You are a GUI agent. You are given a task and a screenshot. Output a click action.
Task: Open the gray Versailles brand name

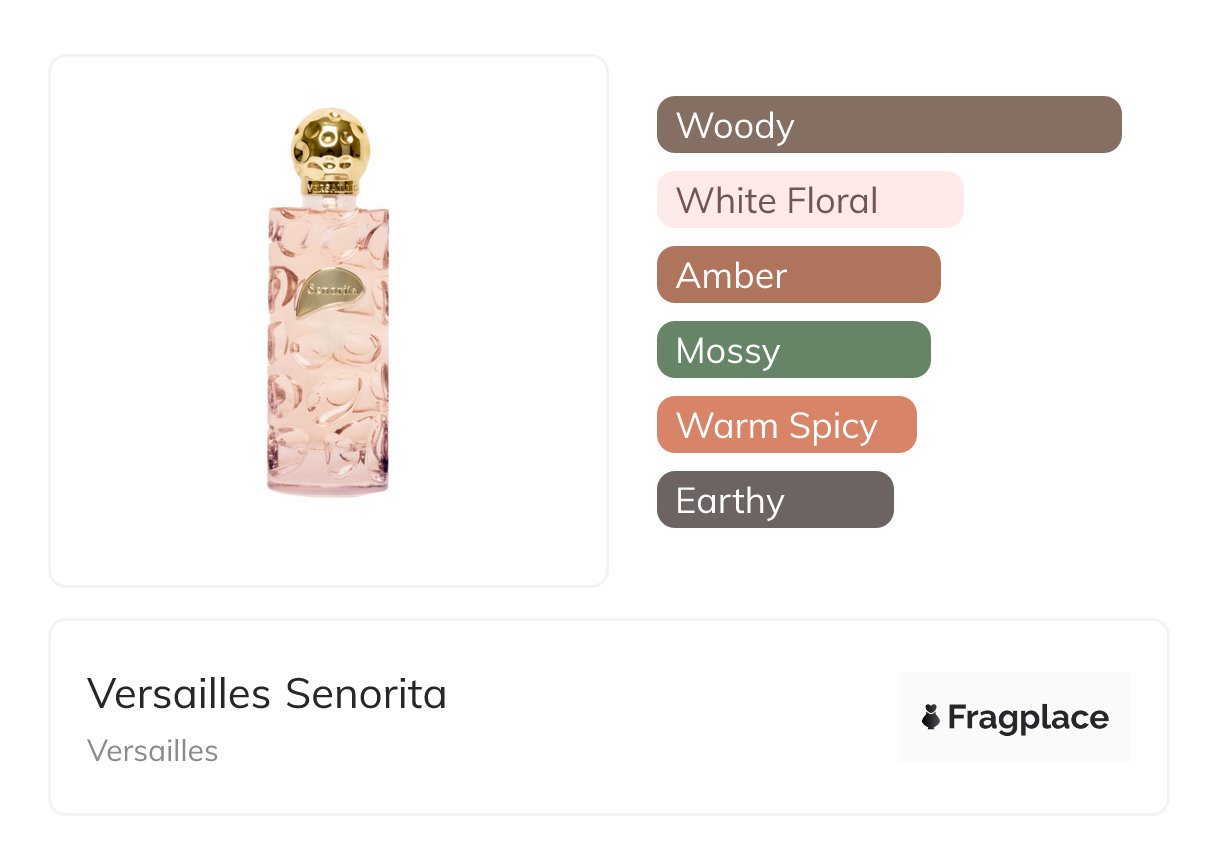click(x=153, y=750)
